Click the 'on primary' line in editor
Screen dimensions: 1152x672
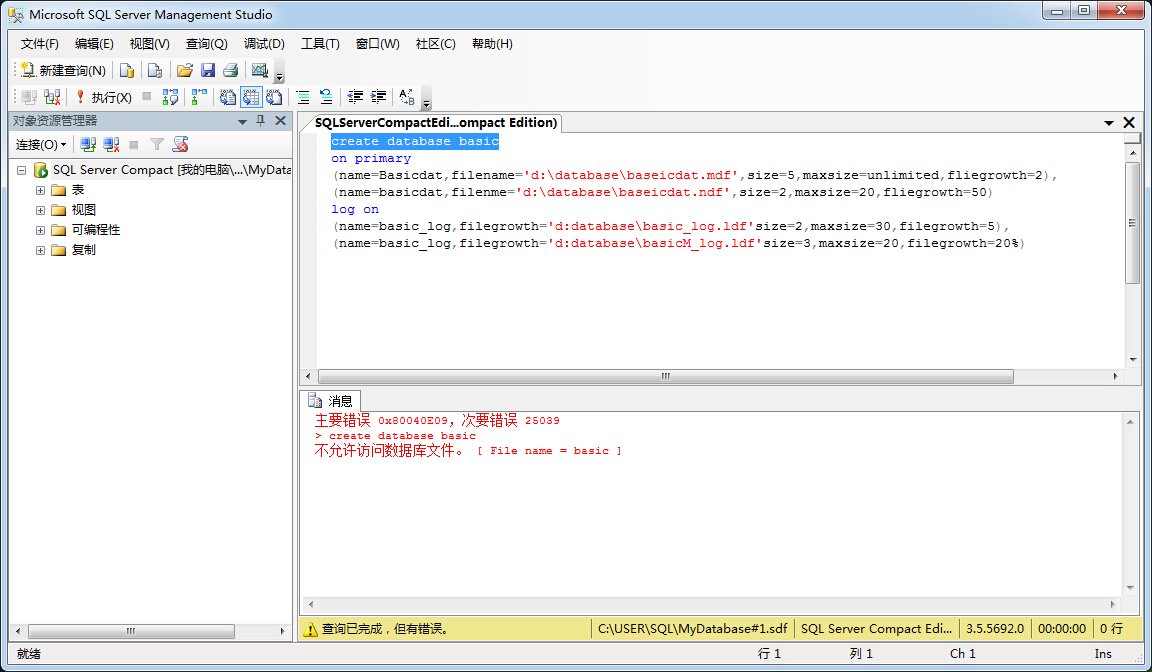(x=371, y=158)
